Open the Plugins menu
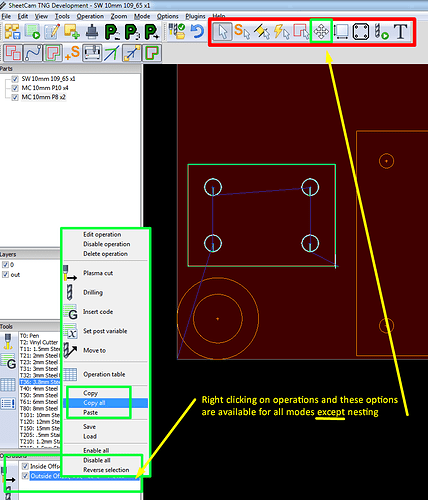 pos(195,16)
